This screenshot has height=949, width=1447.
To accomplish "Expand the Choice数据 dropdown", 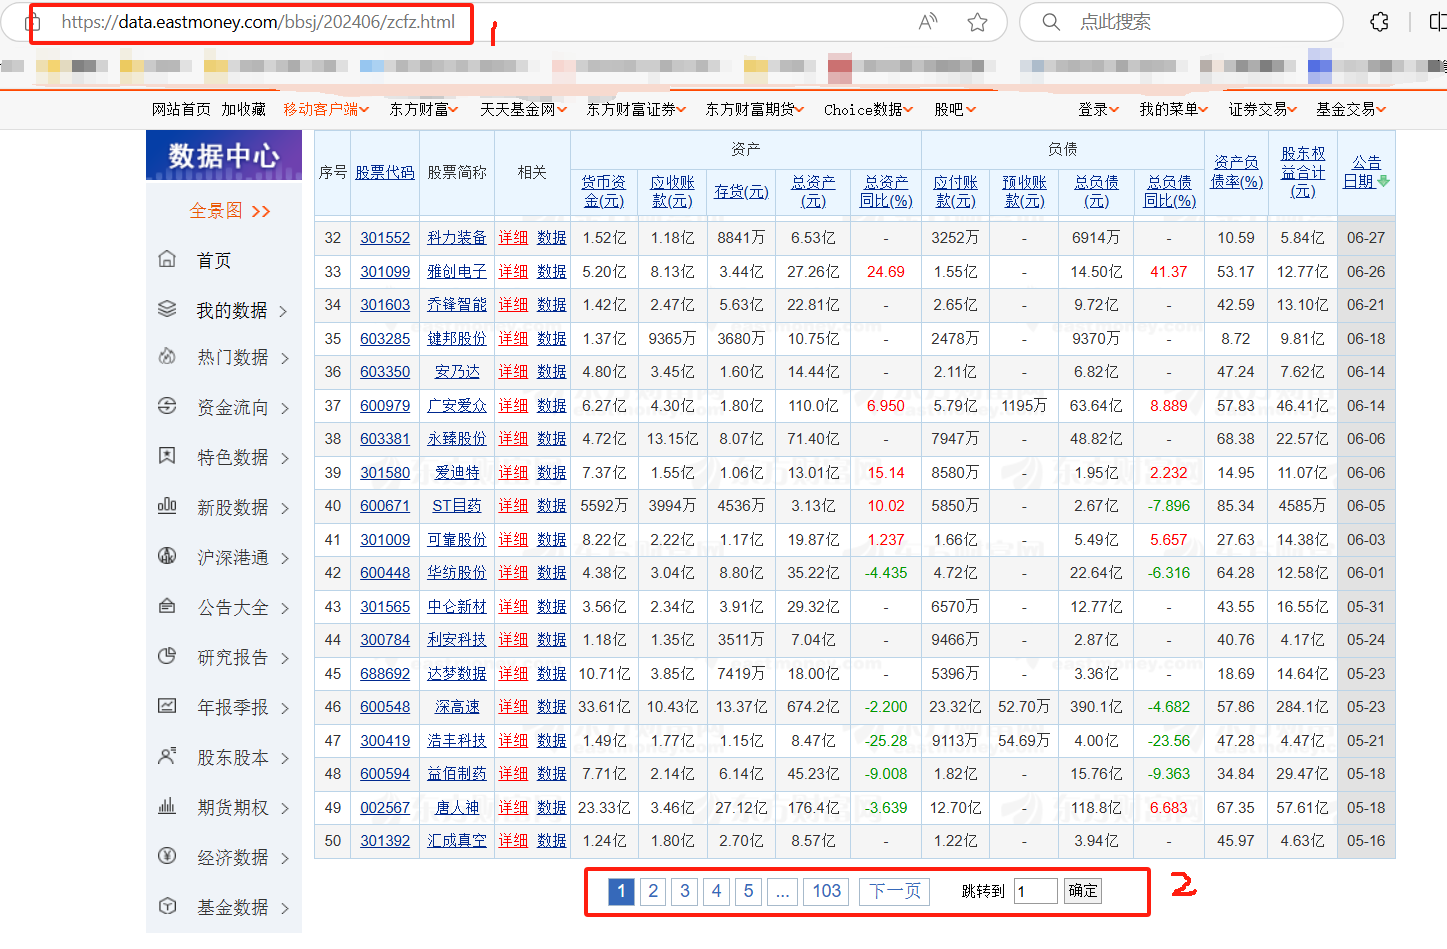I will click(x=869, y=109).
